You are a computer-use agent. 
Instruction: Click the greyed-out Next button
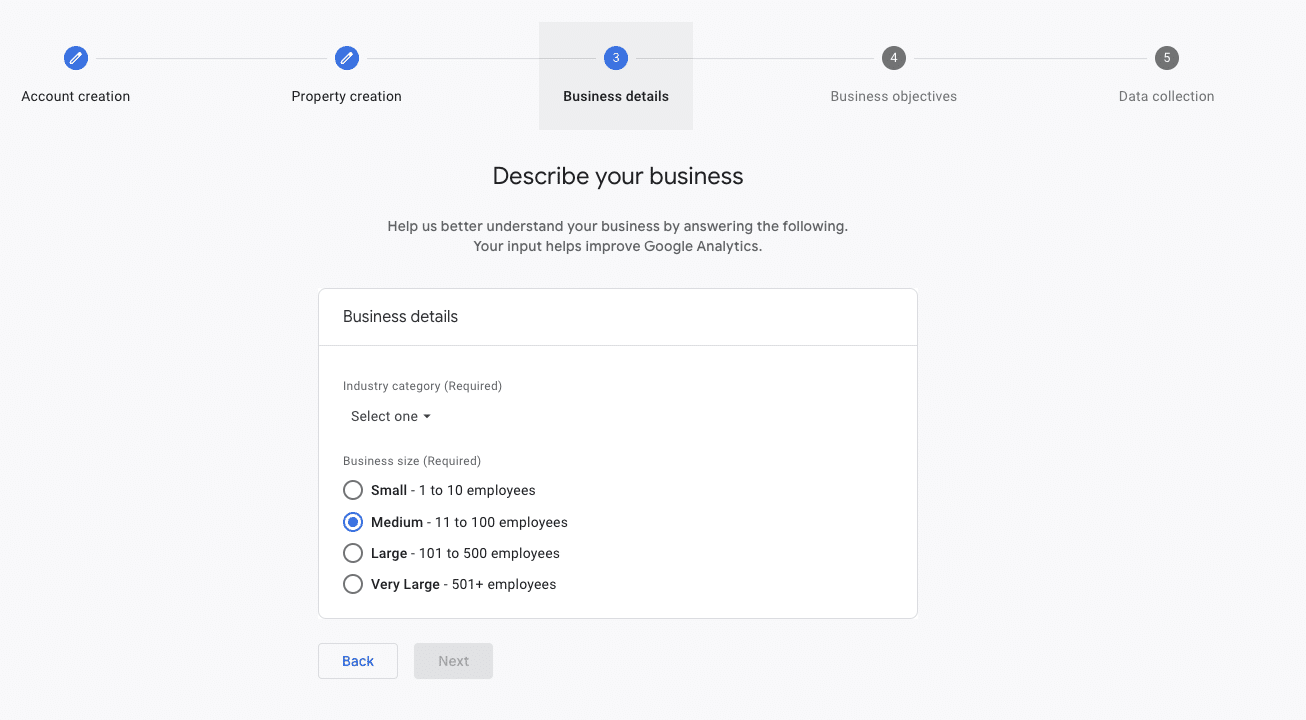[x=453, y=661]
